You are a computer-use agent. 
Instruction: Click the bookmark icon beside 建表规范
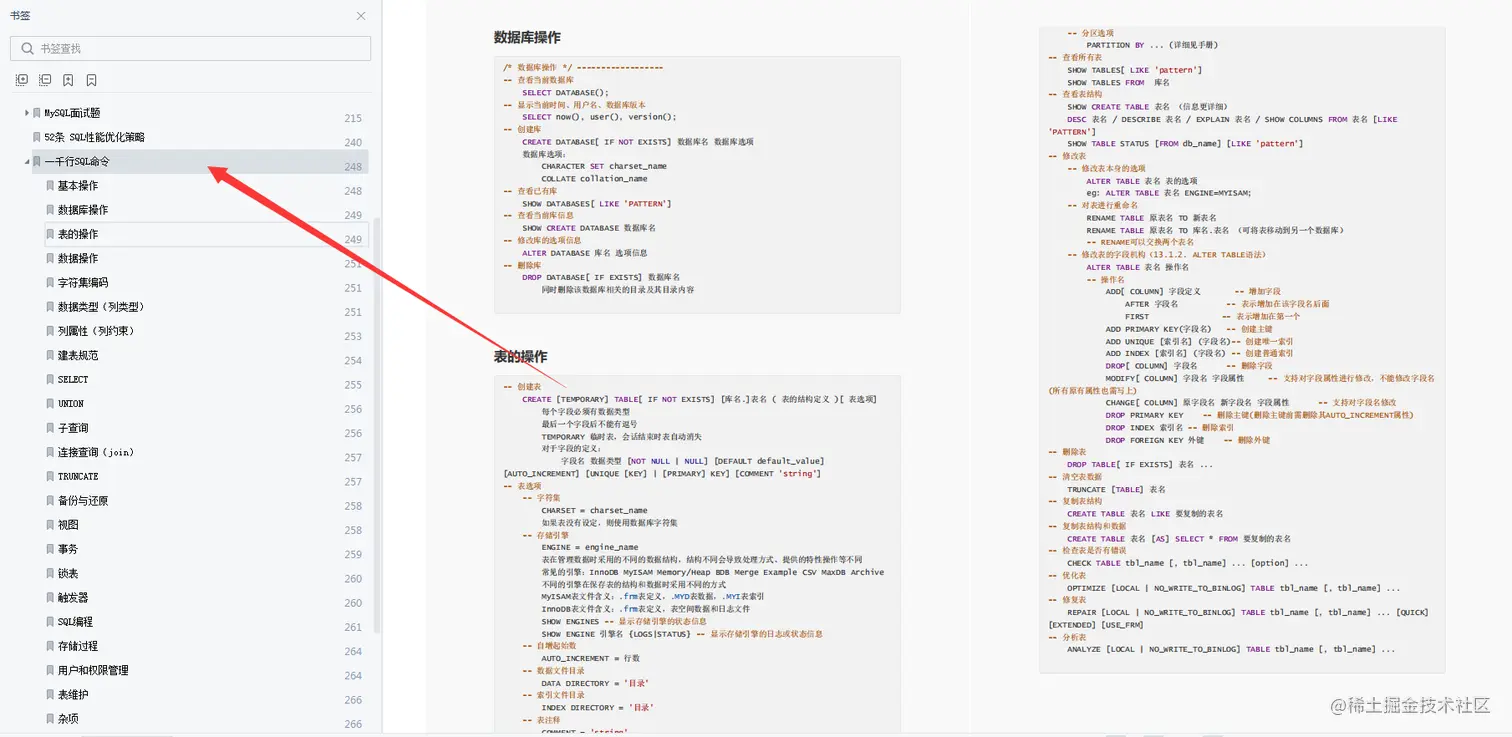pos(50,355)
